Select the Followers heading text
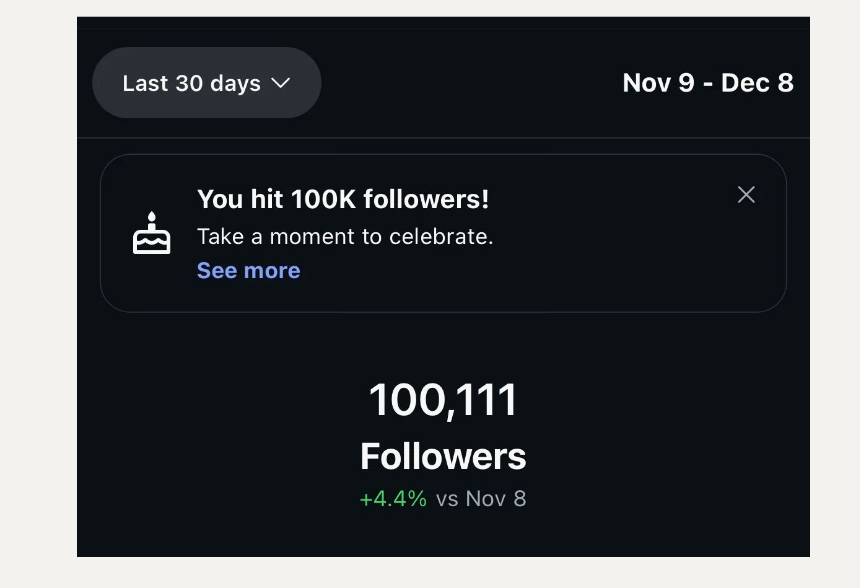This screenshot has width=860, height=588. (442, 455)
